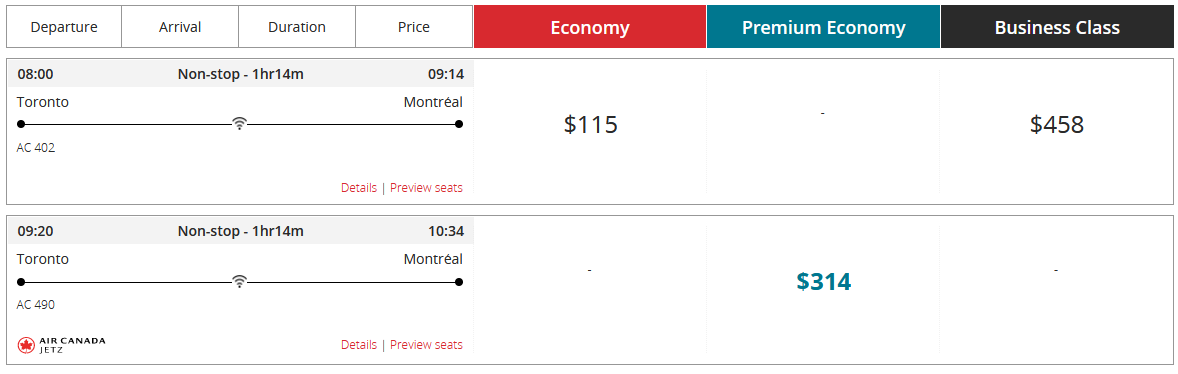Click the 09:20 Non-stop flight header
Image resolution: width=1178 pixels, height=374 pixels.
240,231
